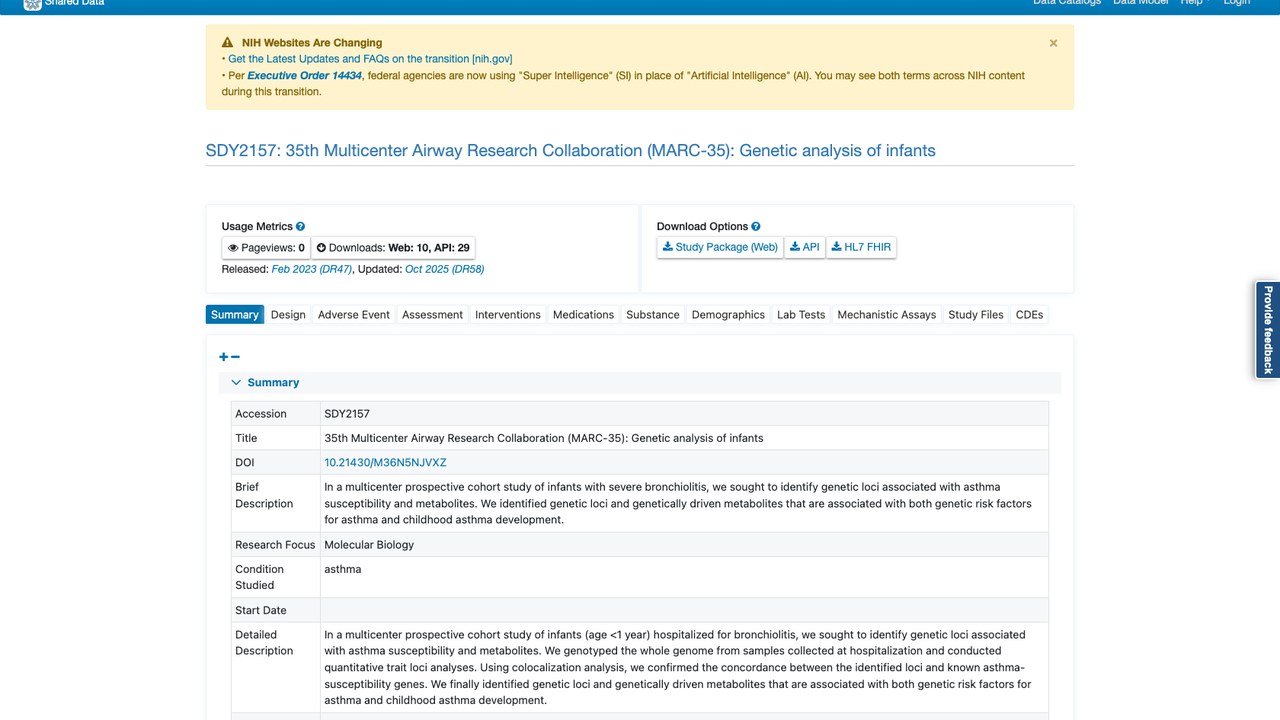Expand all sections with the plus icon
Screen dimensions: 1280x720
coord(224,357)
